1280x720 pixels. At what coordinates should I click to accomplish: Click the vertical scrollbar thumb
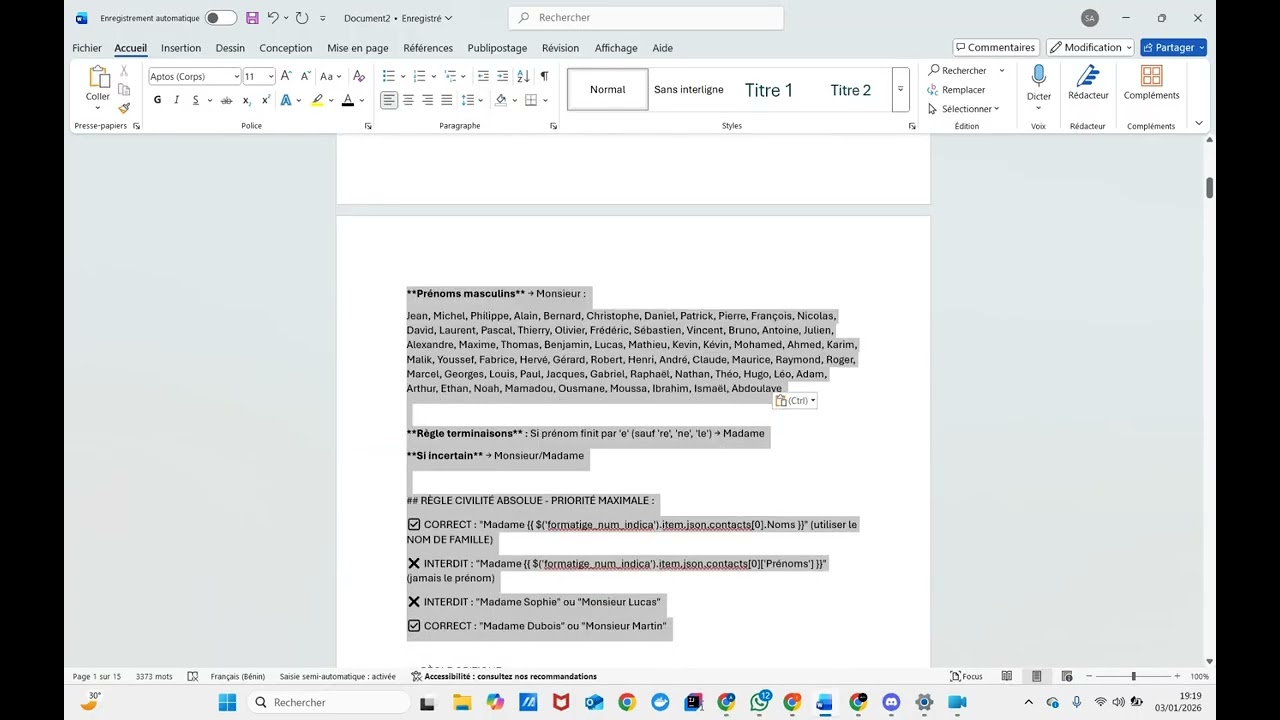(1210, 188)
